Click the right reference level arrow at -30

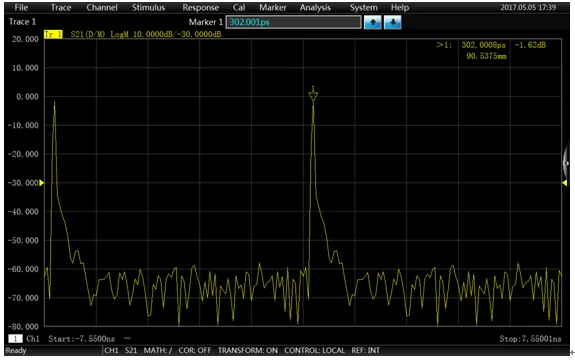click(564, 183)
